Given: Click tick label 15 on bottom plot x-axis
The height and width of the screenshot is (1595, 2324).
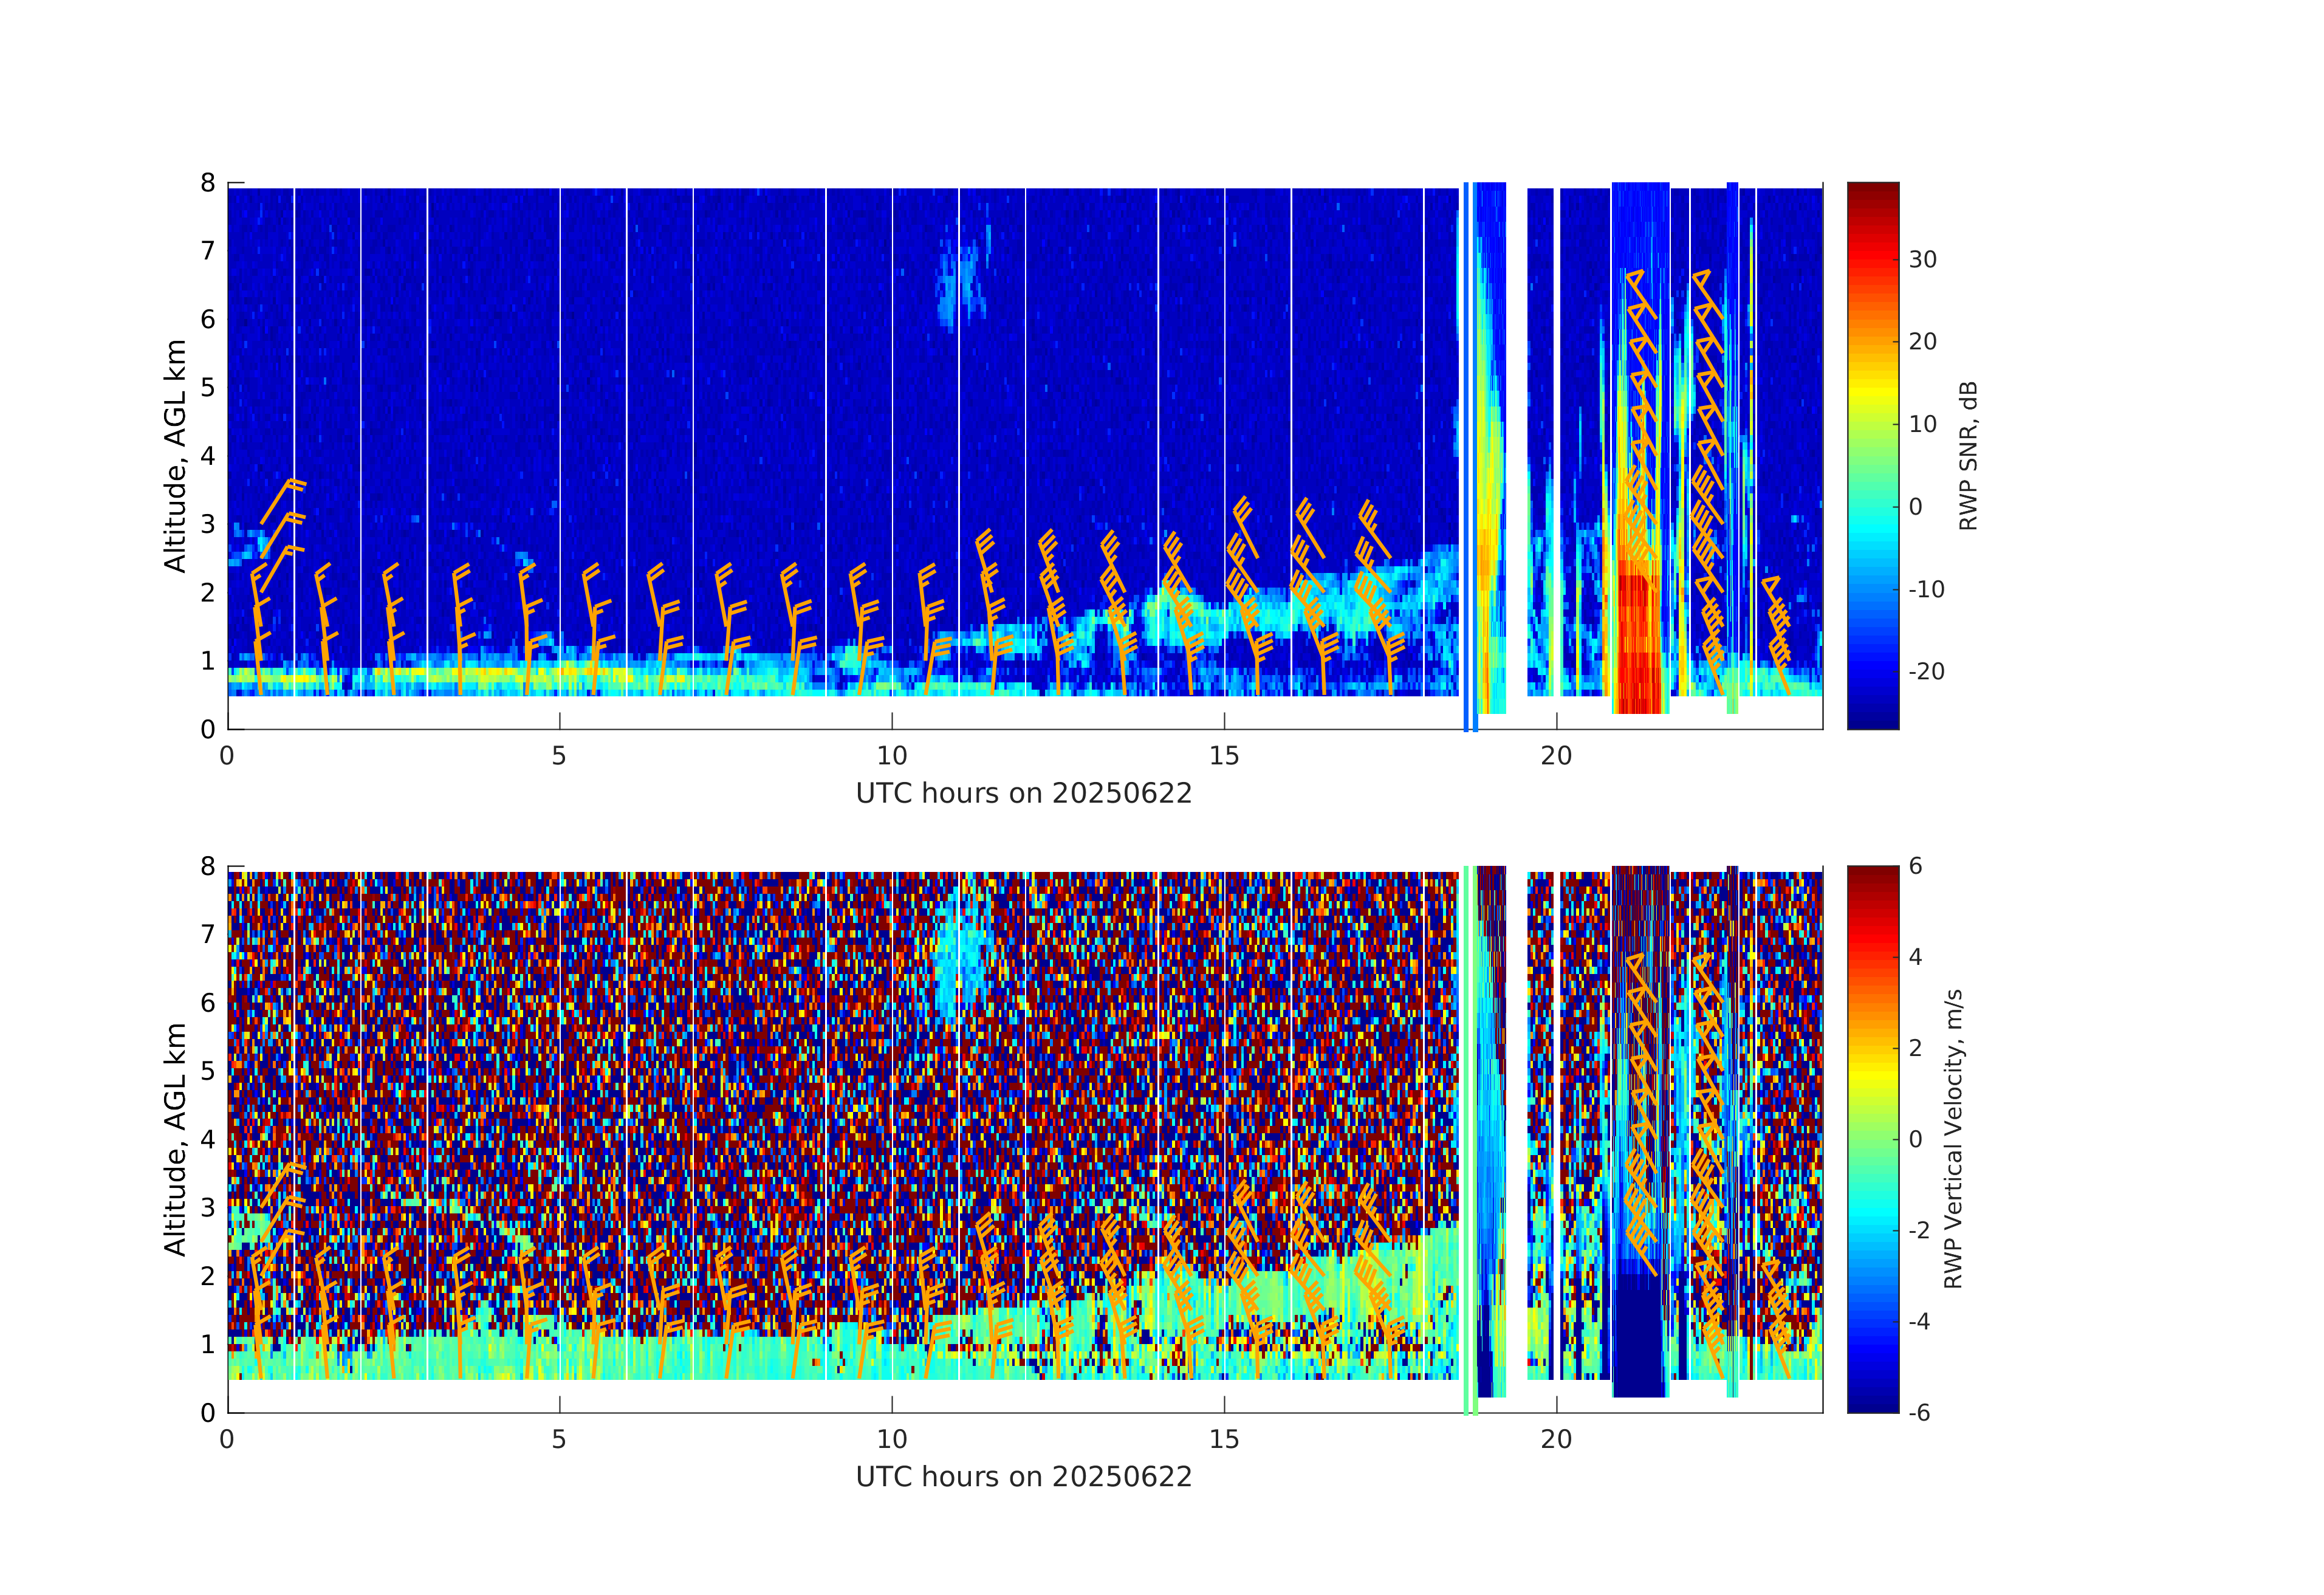Looking at the screenshot, I should 1224,1440.
